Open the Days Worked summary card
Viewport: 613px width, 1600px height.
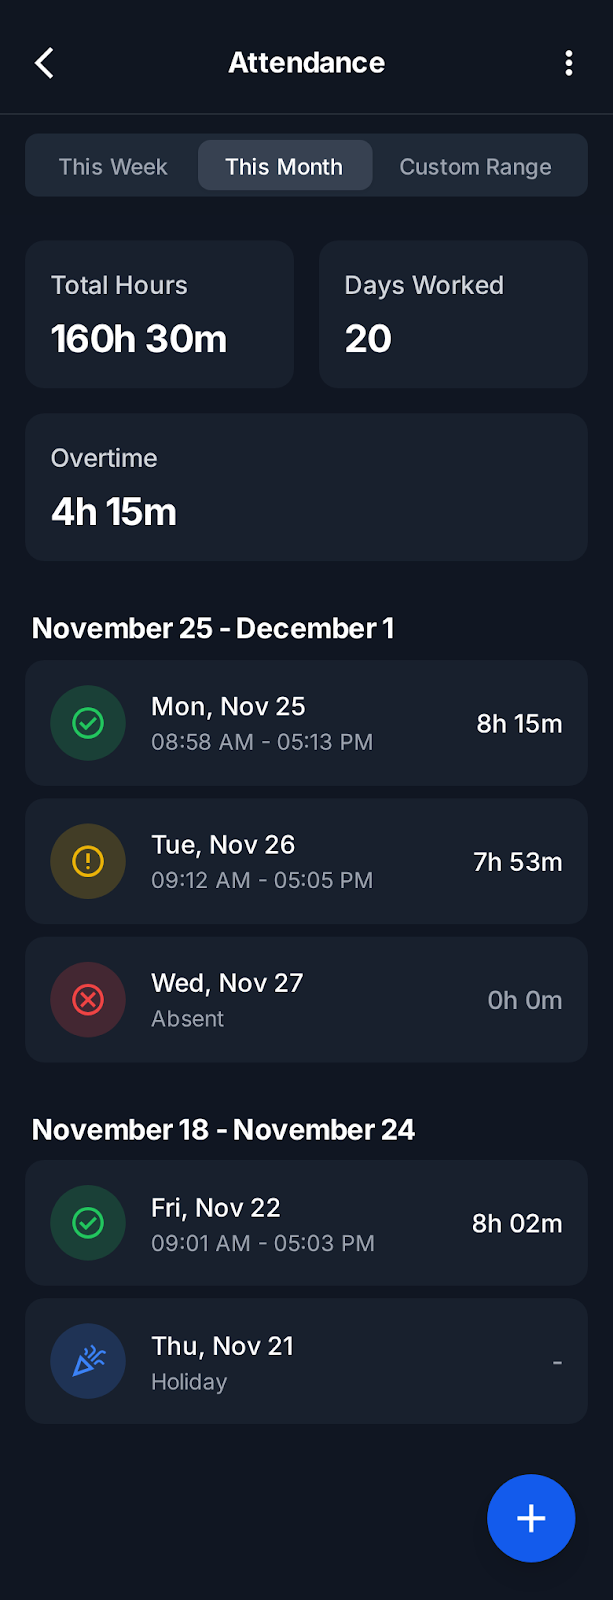tap(453, 314)
